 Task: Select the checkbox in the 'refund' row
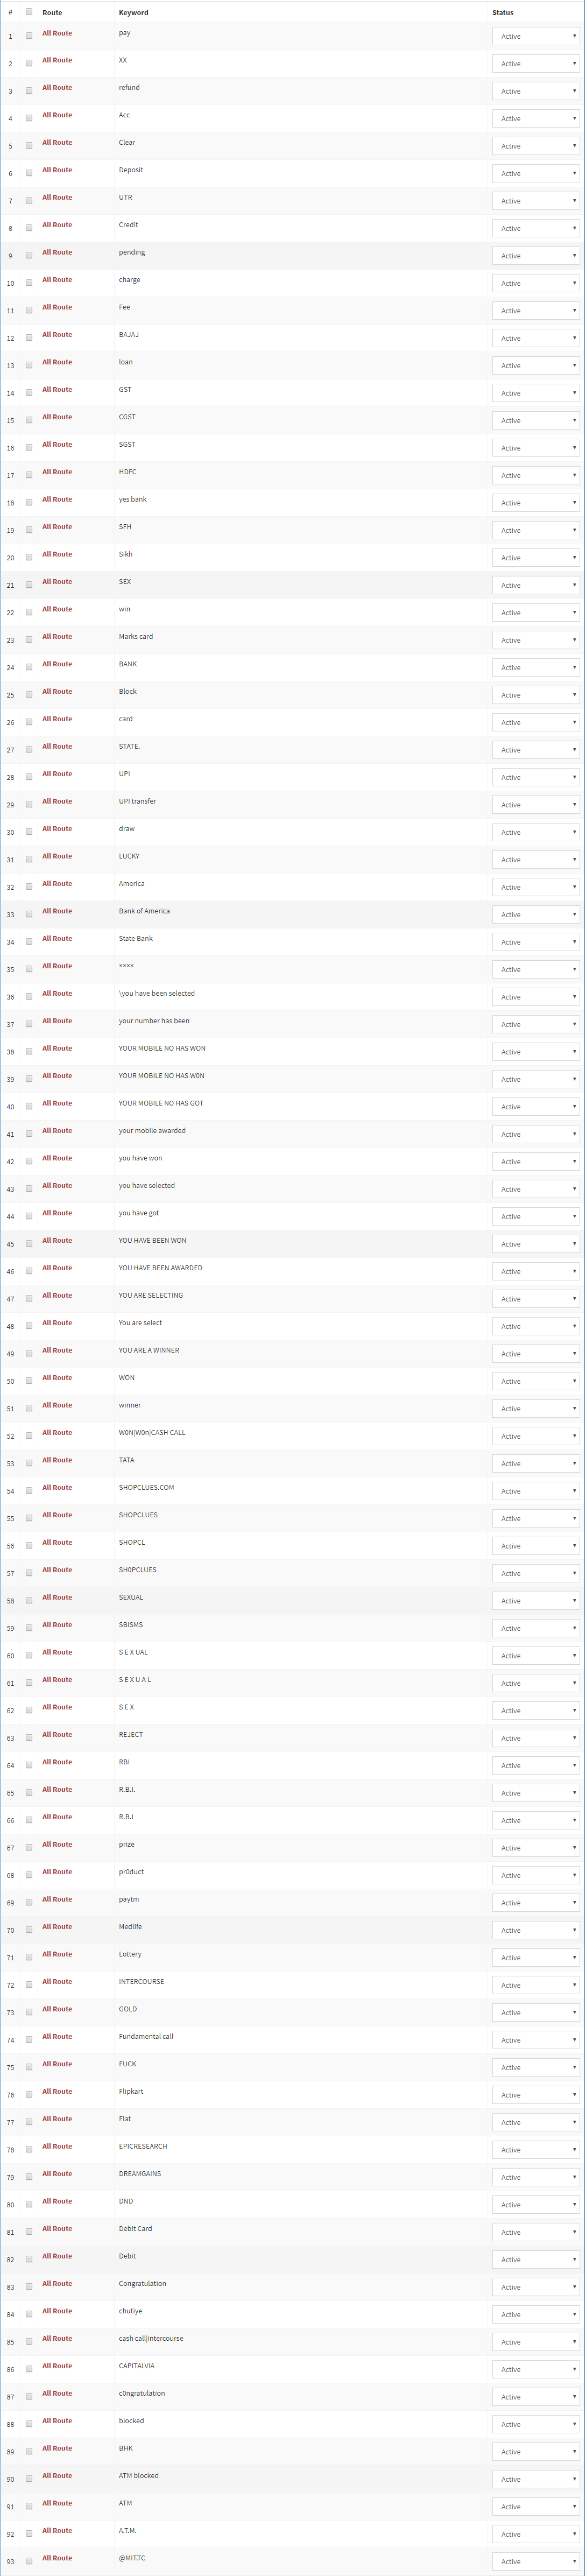pos(29,91)
